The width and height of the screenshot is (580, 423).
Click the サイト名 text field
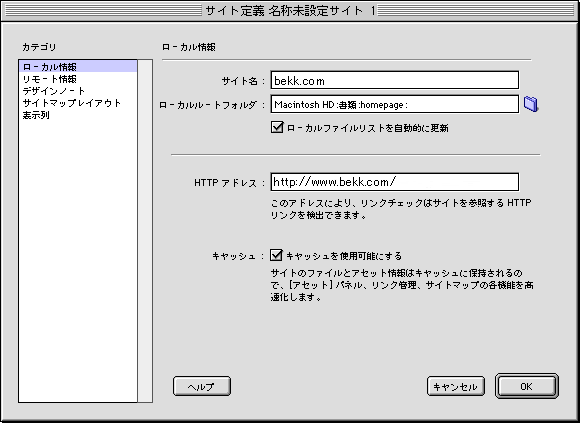[x=395, y=80]
